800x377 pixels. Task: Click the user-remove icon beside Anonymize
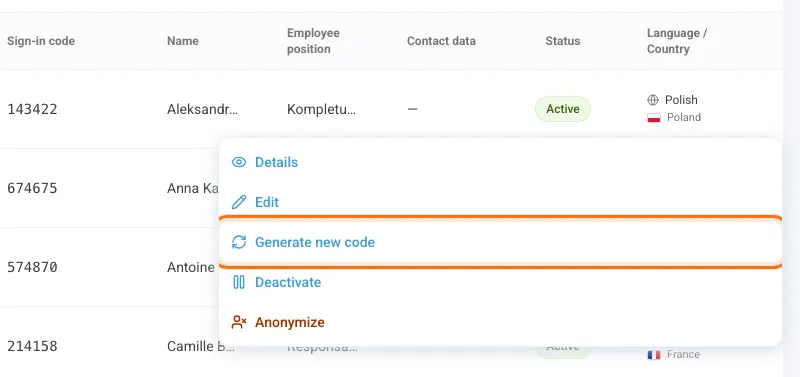tap(239, 322)
